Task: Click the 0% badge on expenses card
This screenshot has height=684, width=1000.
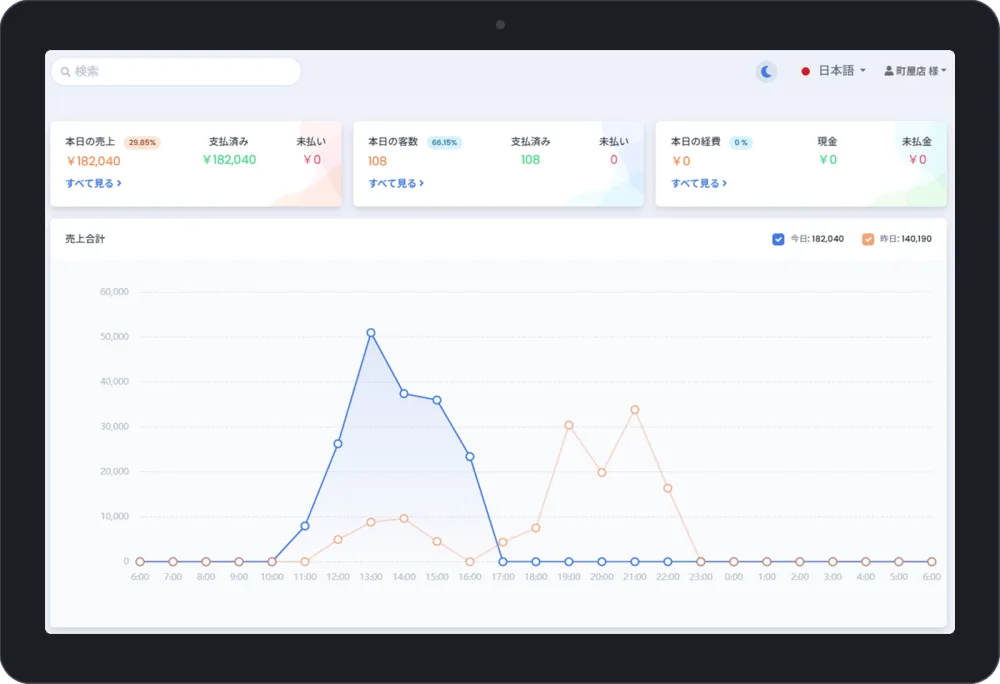Action: click(740, 142)
